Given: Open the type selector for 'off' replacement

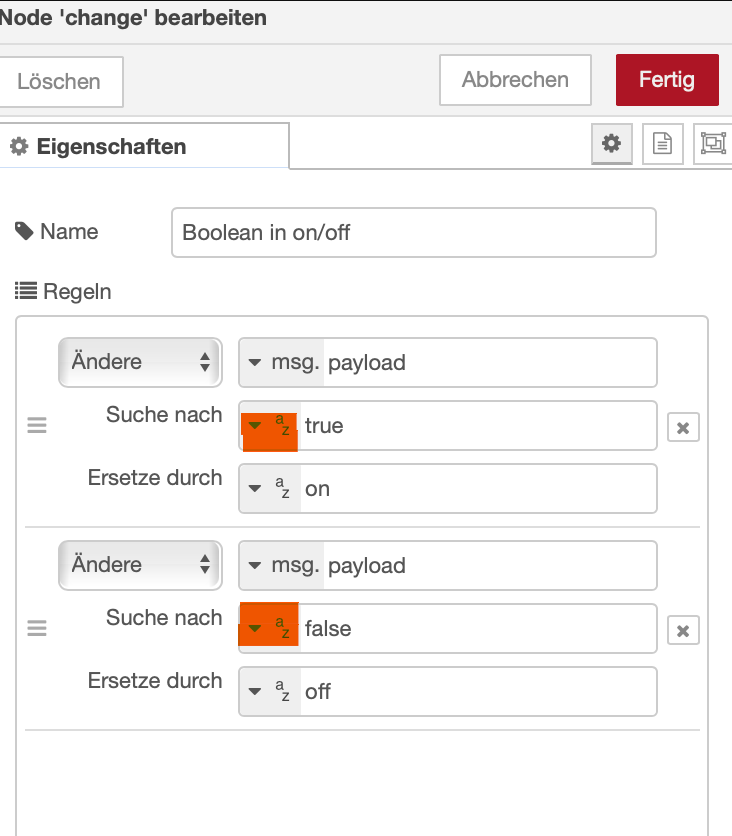Looking at the screenshot, I should coord(270,692).
